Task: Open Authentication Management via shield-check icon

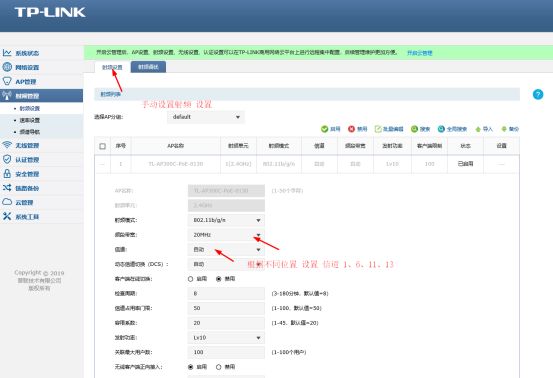Action: 7,159
